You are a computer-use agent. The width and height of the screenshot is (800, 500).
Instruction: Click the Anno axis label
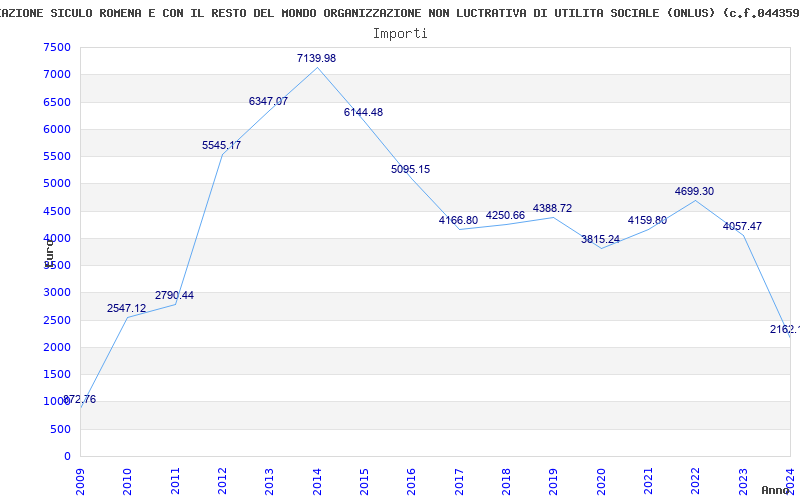(775, 490)
